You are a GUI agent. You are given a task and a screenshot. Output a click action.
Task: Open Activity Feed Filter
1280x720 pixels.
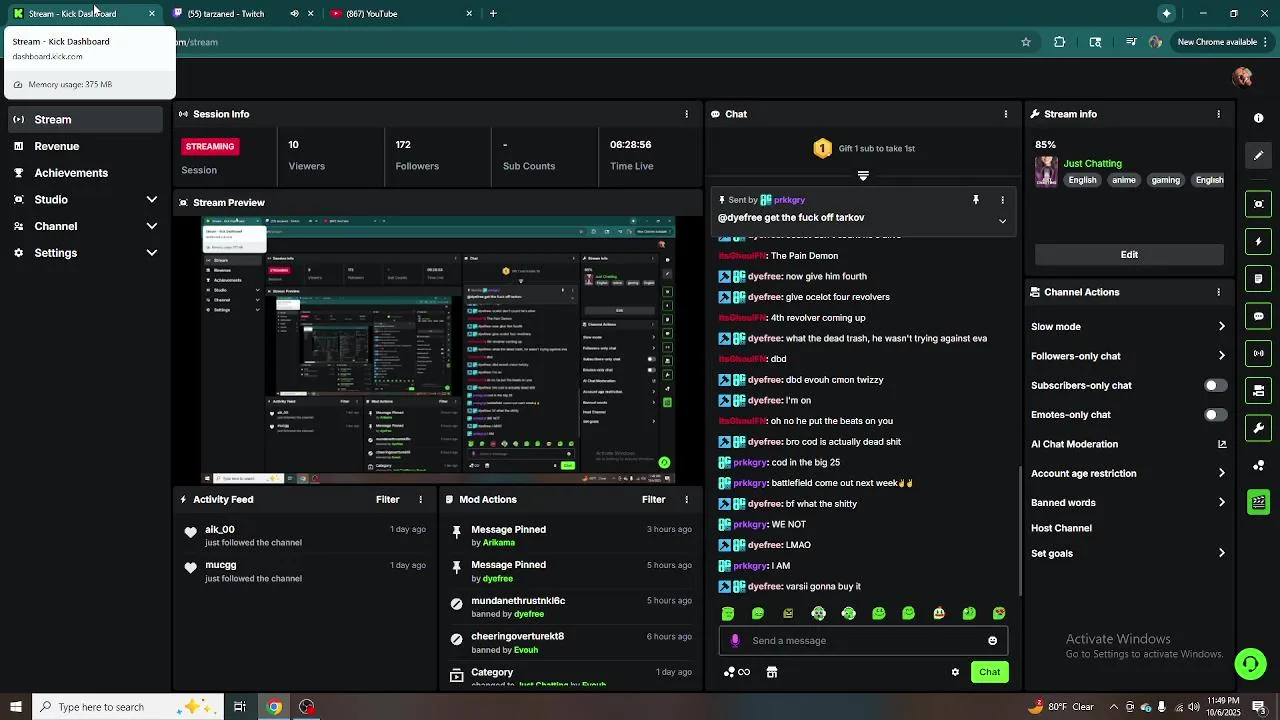(x=387, y=499)
